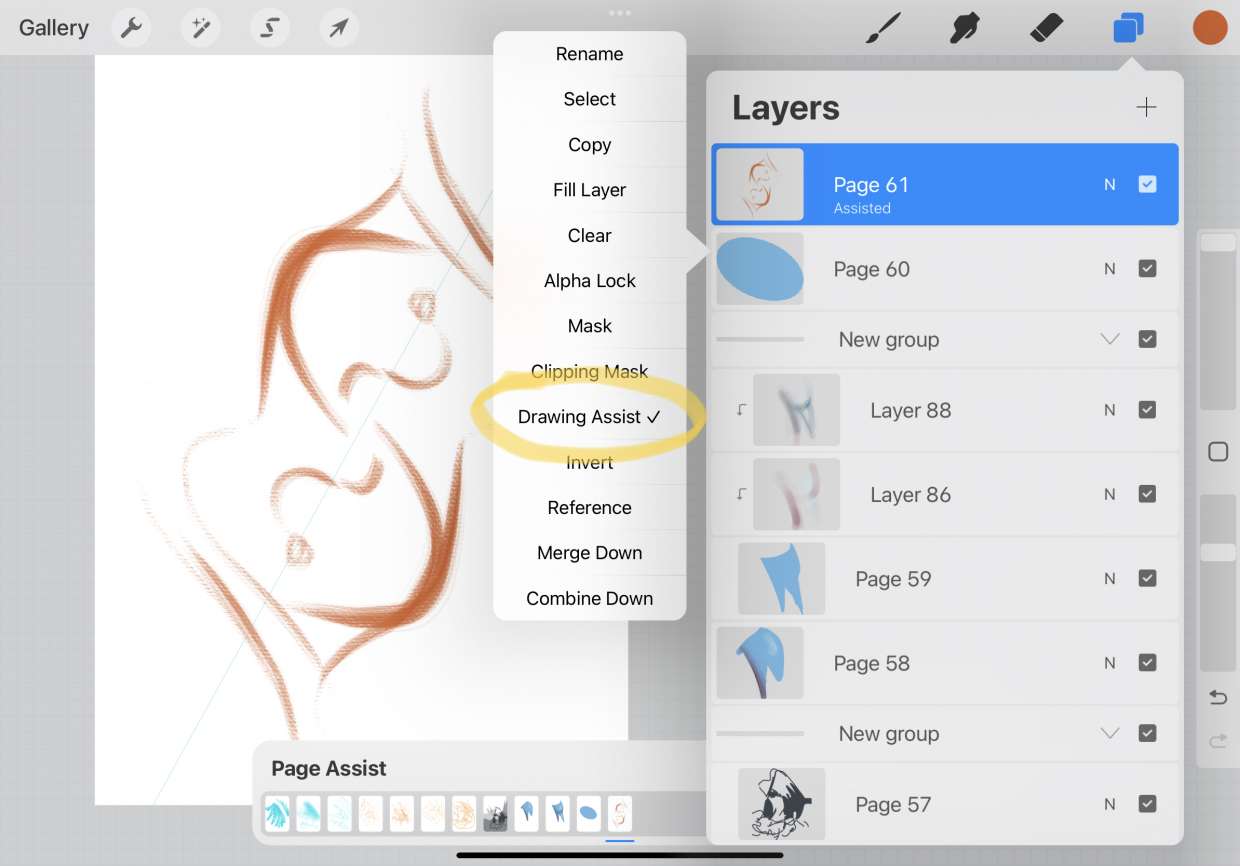Activate the Transform arrow tool
The height and width of the screenshot is (866, 1240).
pos(338,28)
